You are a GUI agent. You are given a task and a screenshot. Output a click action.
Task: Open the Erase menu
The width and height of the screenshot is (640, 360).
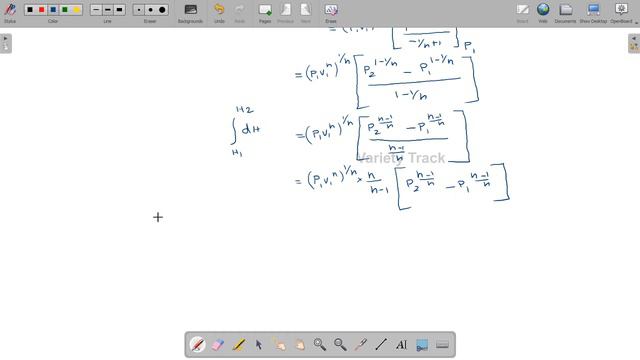point(331,13)
